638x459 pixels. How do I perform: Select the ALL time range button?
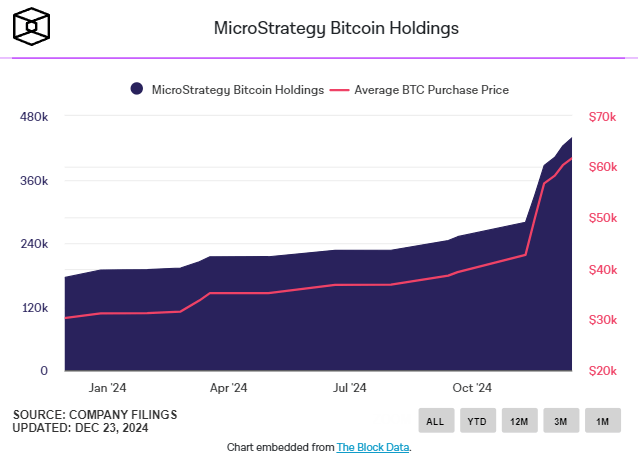coord(435,421)
